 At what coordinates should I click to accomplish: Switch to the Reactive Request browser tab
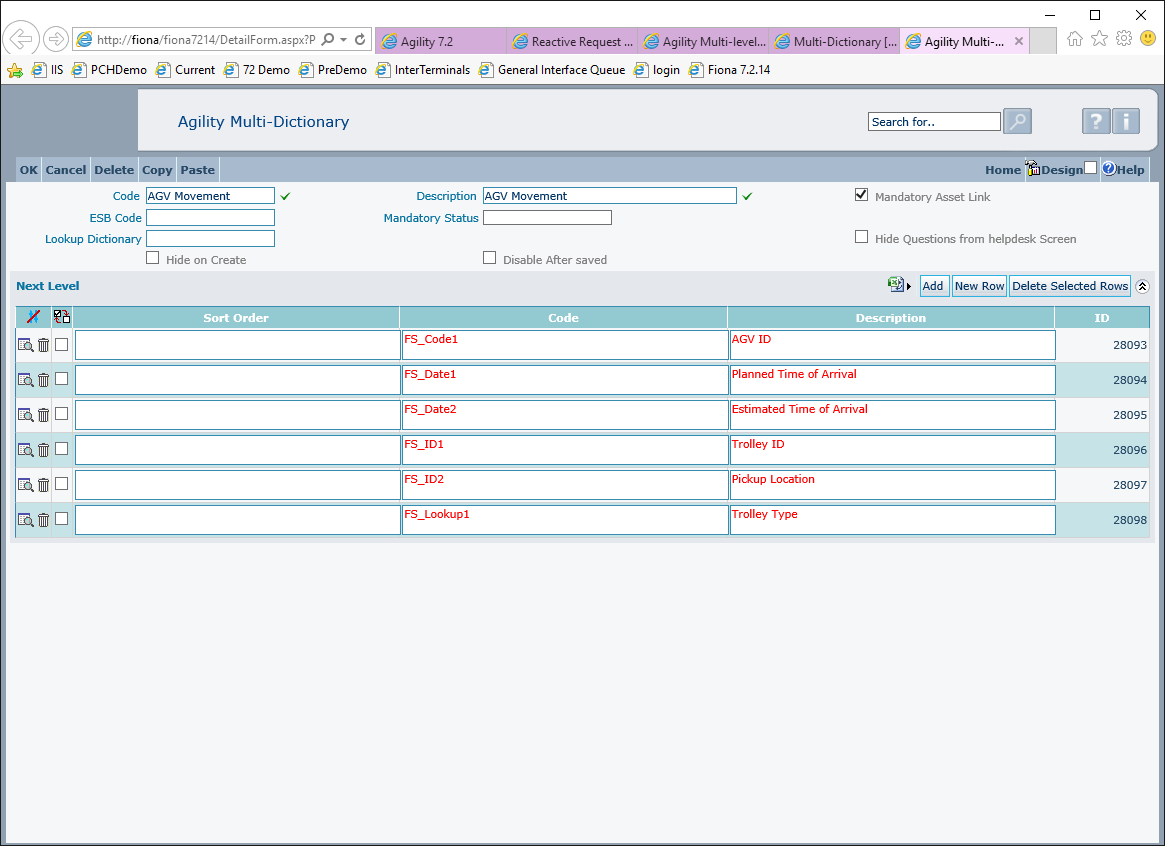(x=573, y=42)
